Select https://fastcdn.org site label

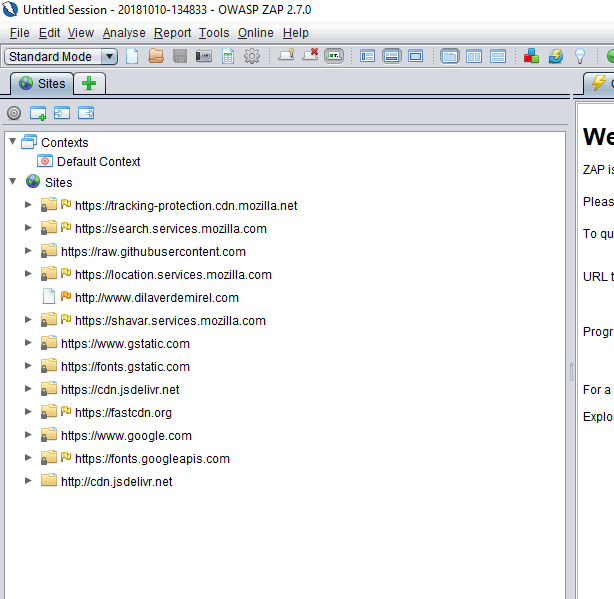(x=123, y=413)
